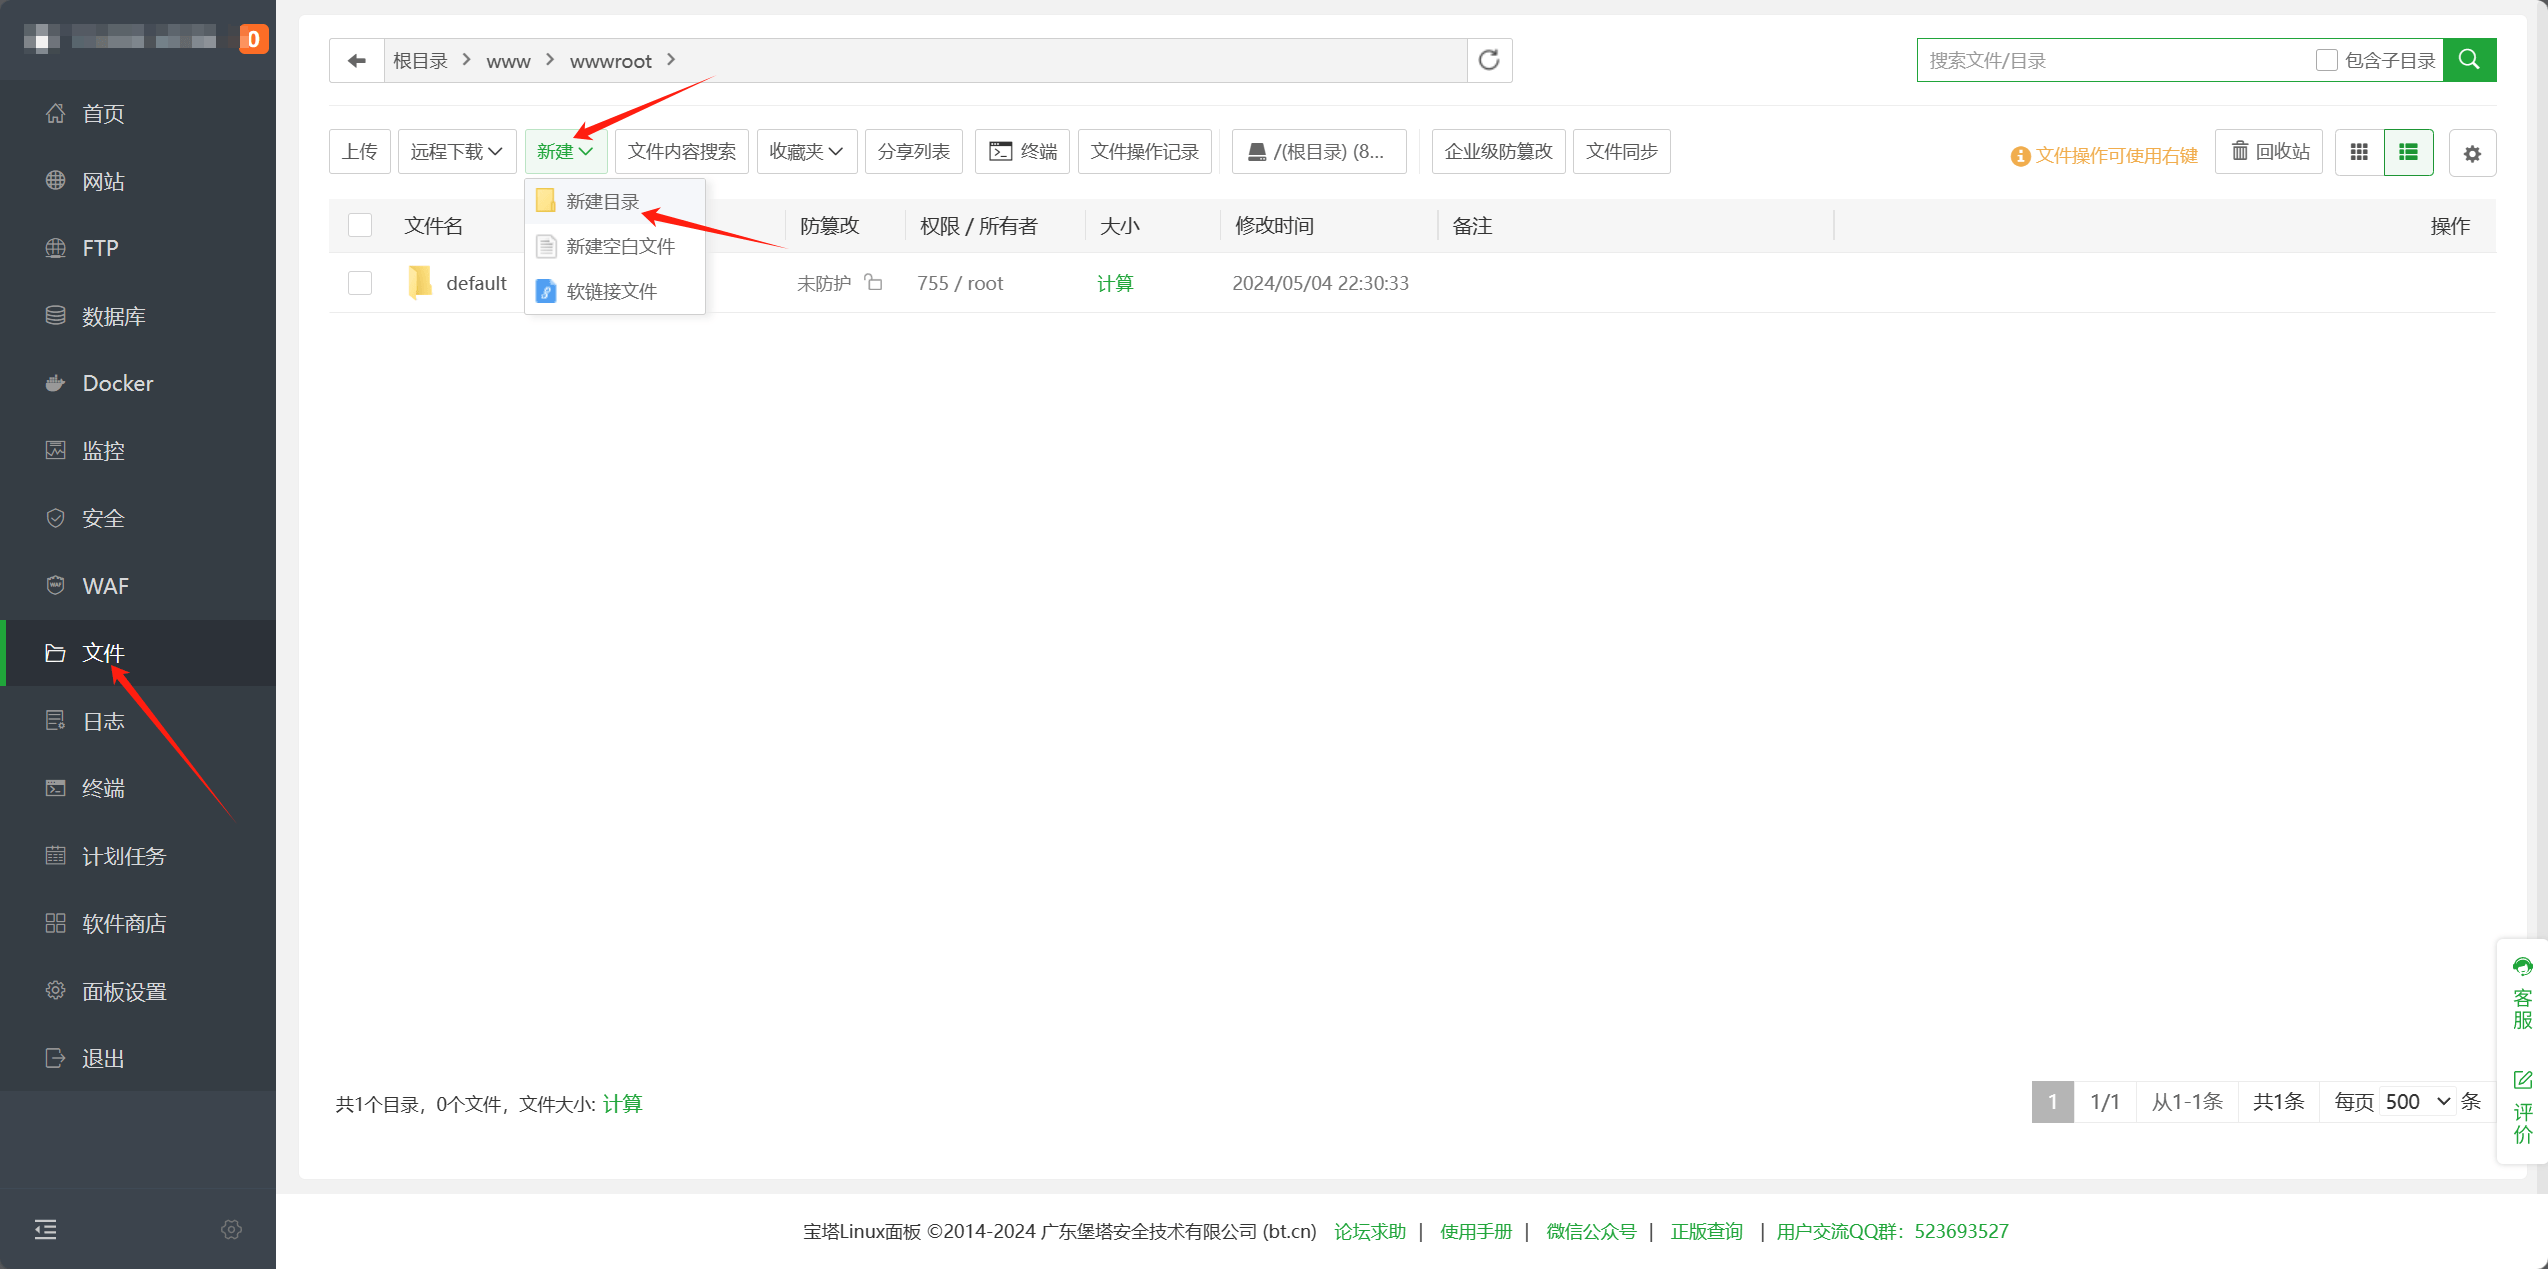
Task: Collapse the sidebar menu icon
Action: click(45, 1229)
